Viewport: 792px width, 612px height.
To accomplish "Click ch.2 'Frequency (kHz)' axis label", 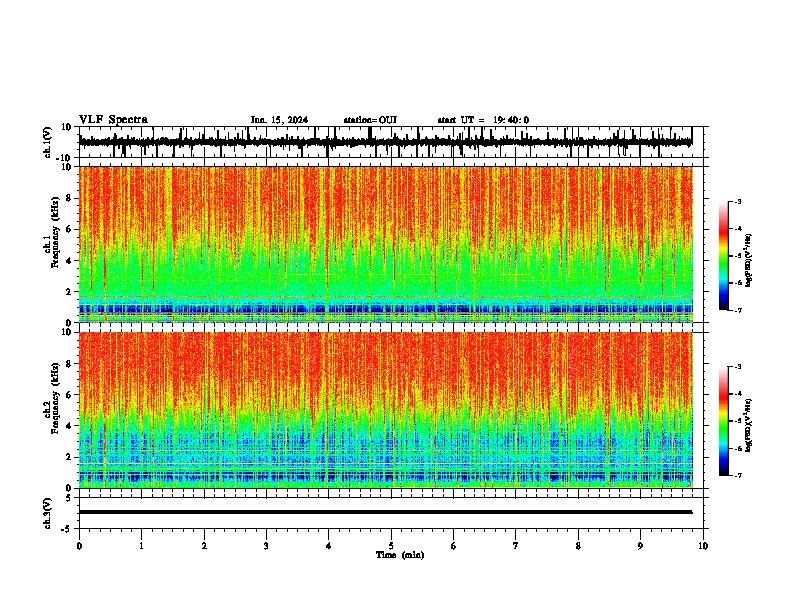I will point(55,398).
